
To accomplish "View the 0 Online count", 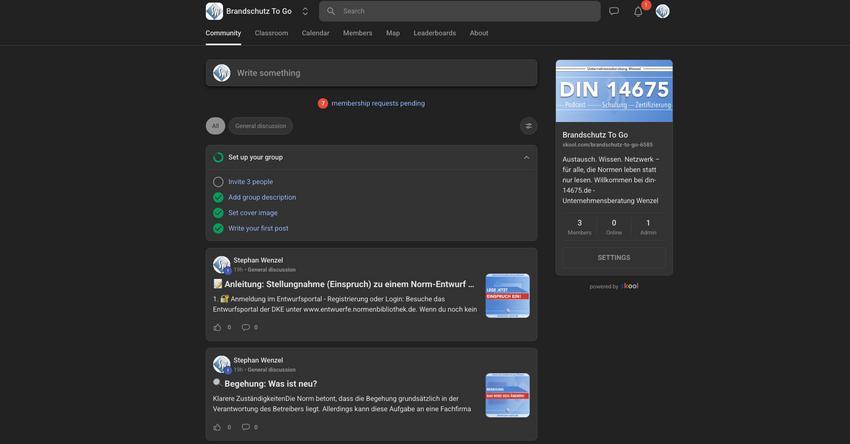I will pos(614,227).
